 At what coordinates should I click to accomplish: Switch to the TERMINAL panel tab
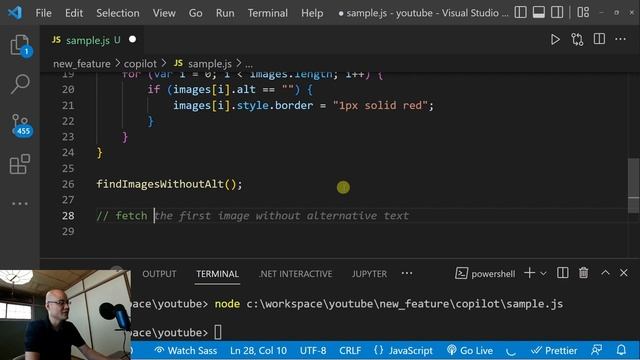pyautogui.click(x=217, y=274)
